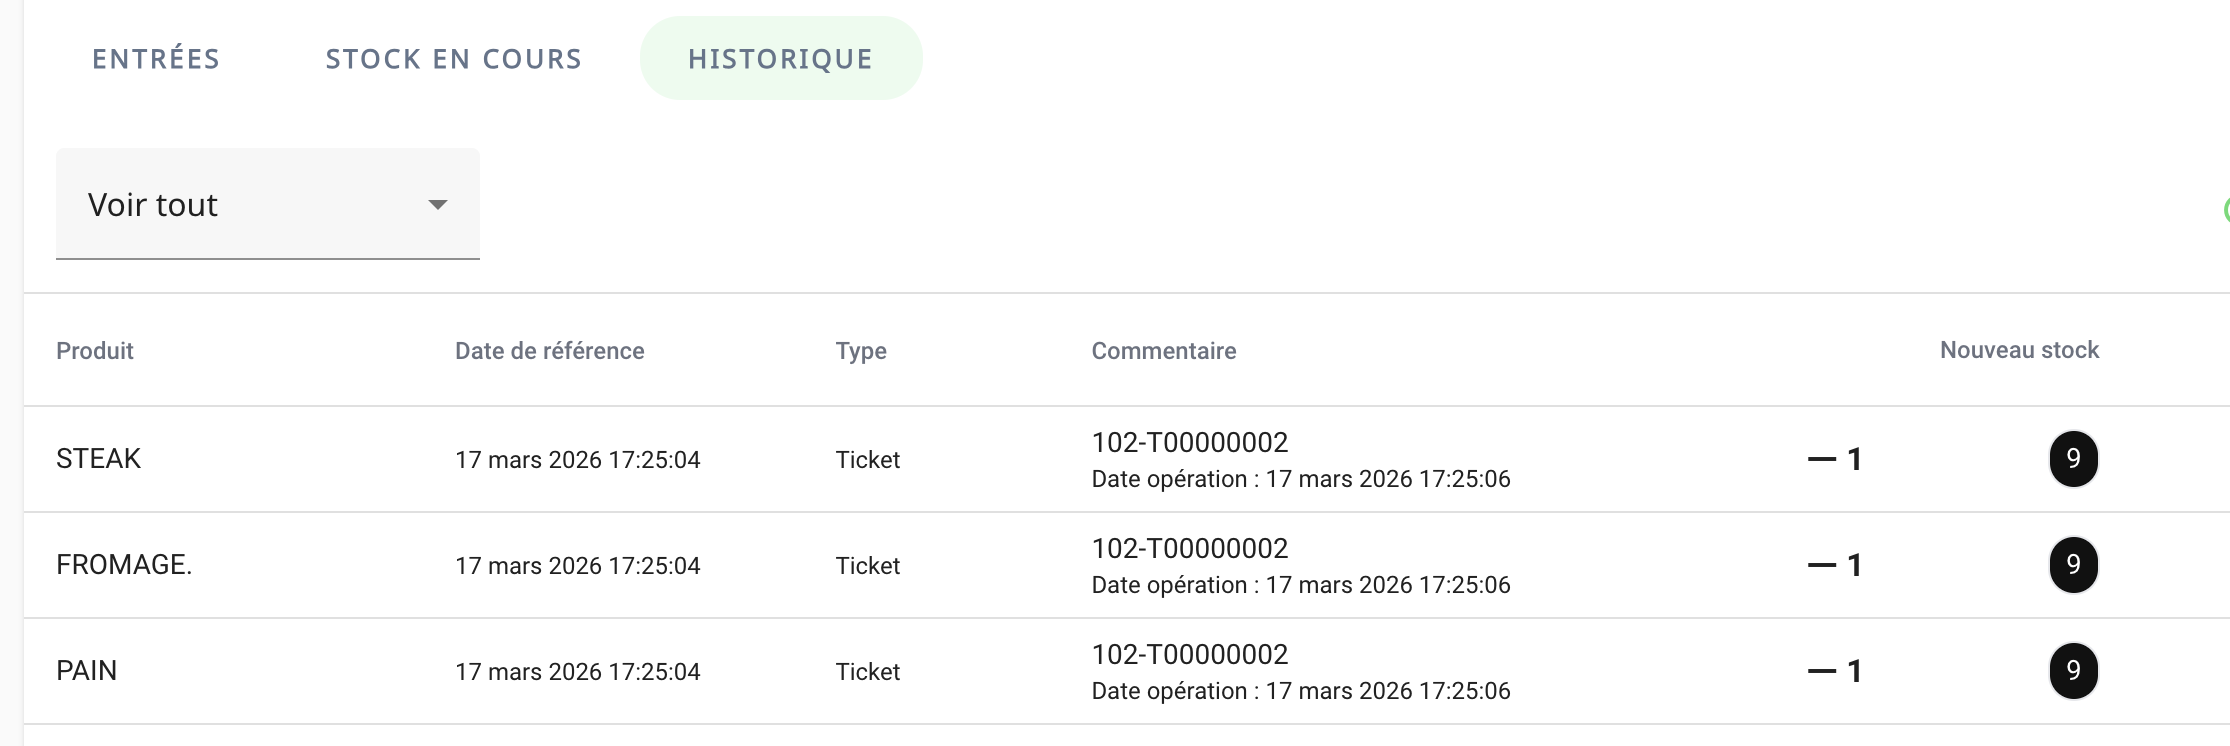Open ticket 102-T00000002 in the STEAK row
Image resolution: width=2230 pixels, height=746 pixels.
1190,443
